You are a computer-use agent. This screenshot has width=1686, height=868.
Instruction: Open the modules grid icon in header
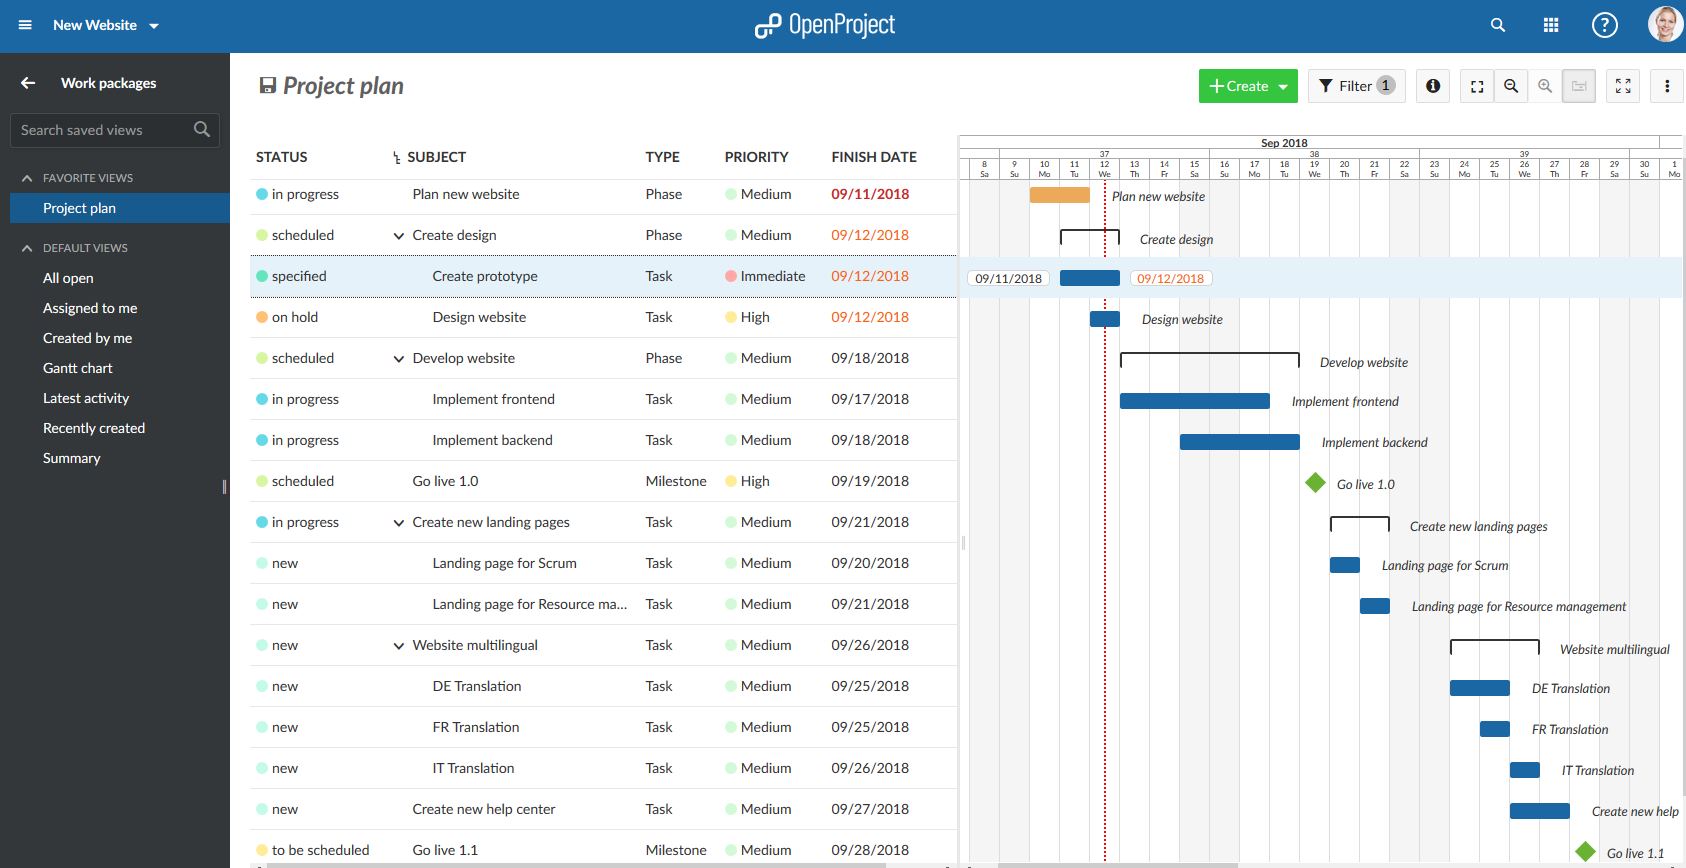coord(1551,26)
